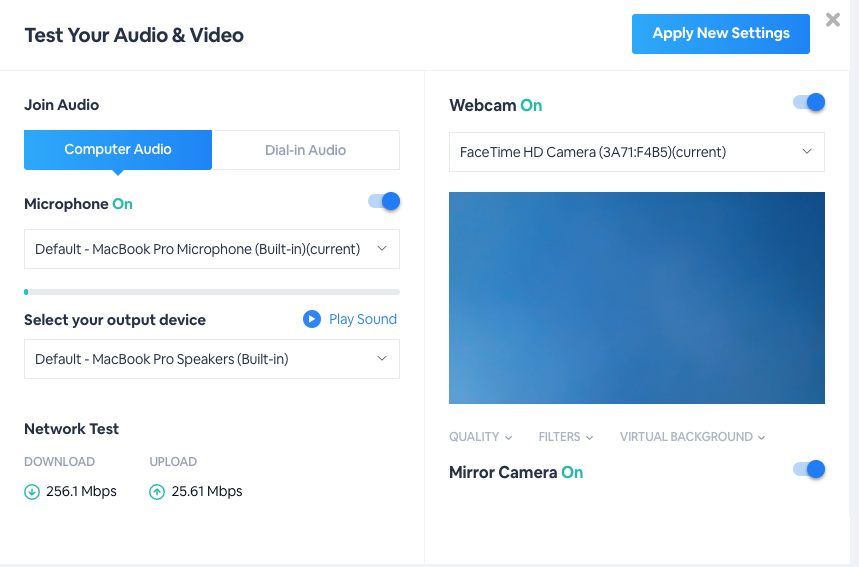The width and height of the screenshot is (859, 567).
Task: Click the UPLOAD label
Action: point(173,462)
